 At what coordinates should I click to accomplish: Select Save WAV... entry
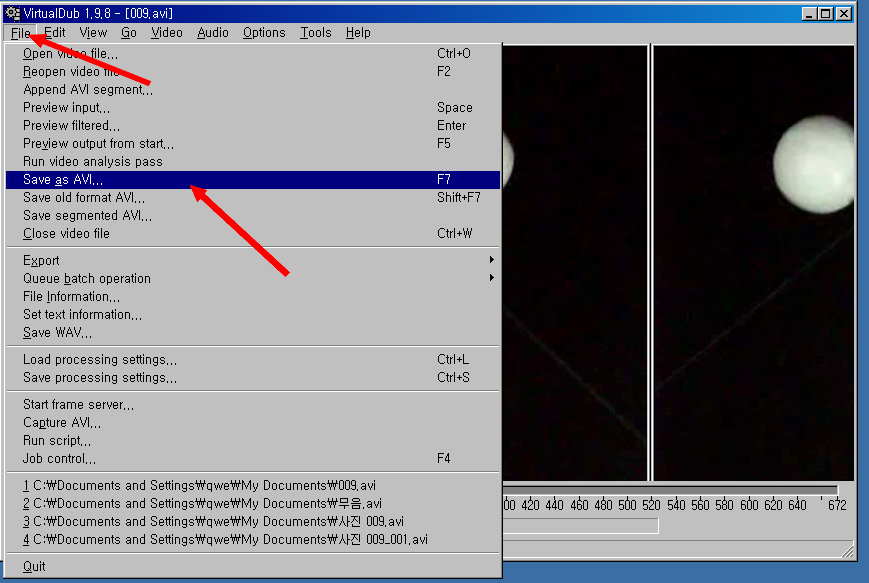click(x=253, y=333)
